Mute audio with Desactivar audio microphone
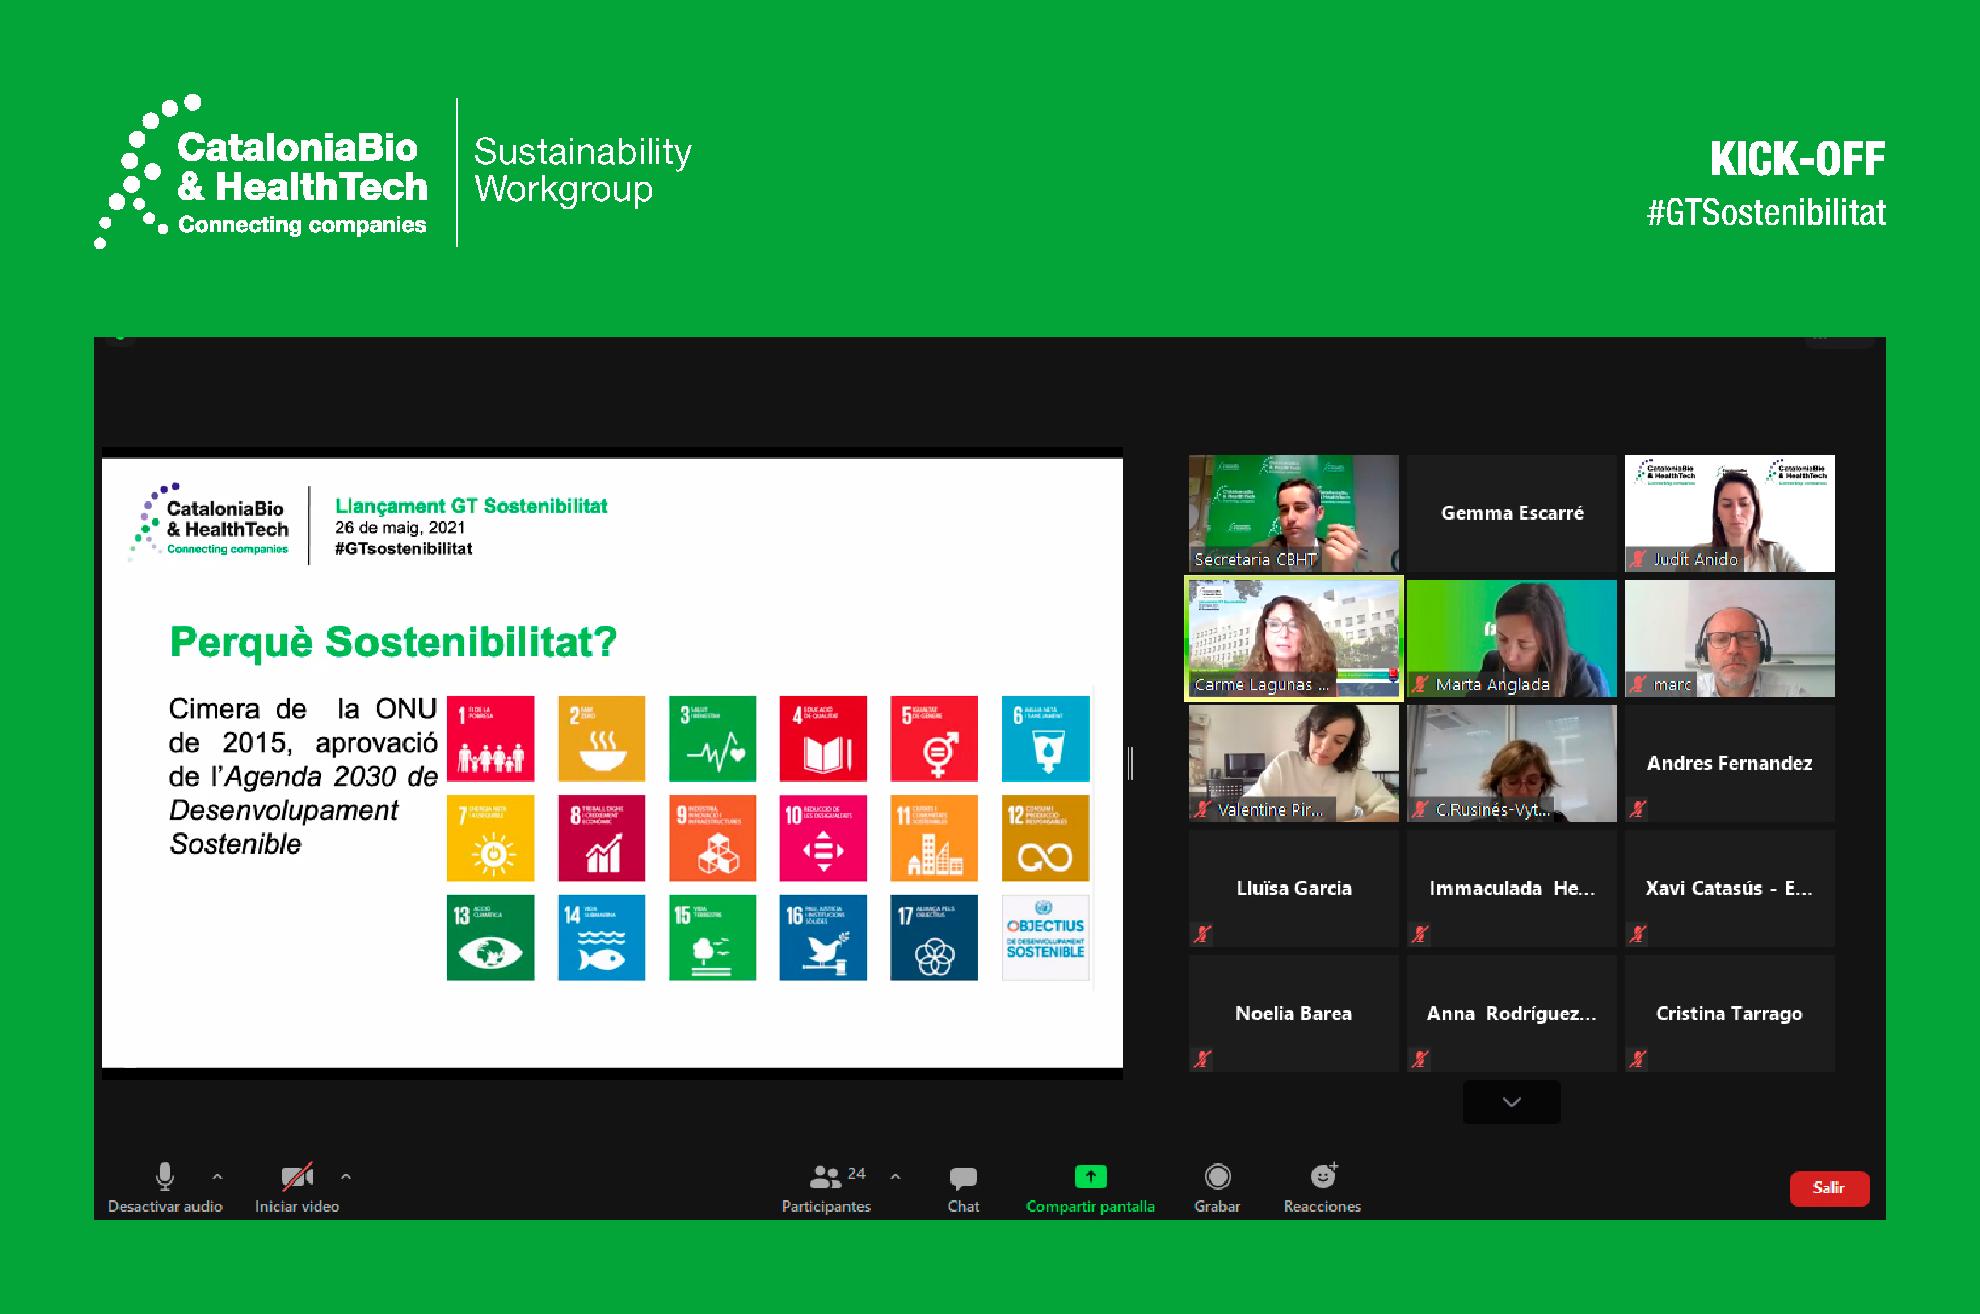1980x1314 pixels. pyautogui.click(x=165, y=1187)
